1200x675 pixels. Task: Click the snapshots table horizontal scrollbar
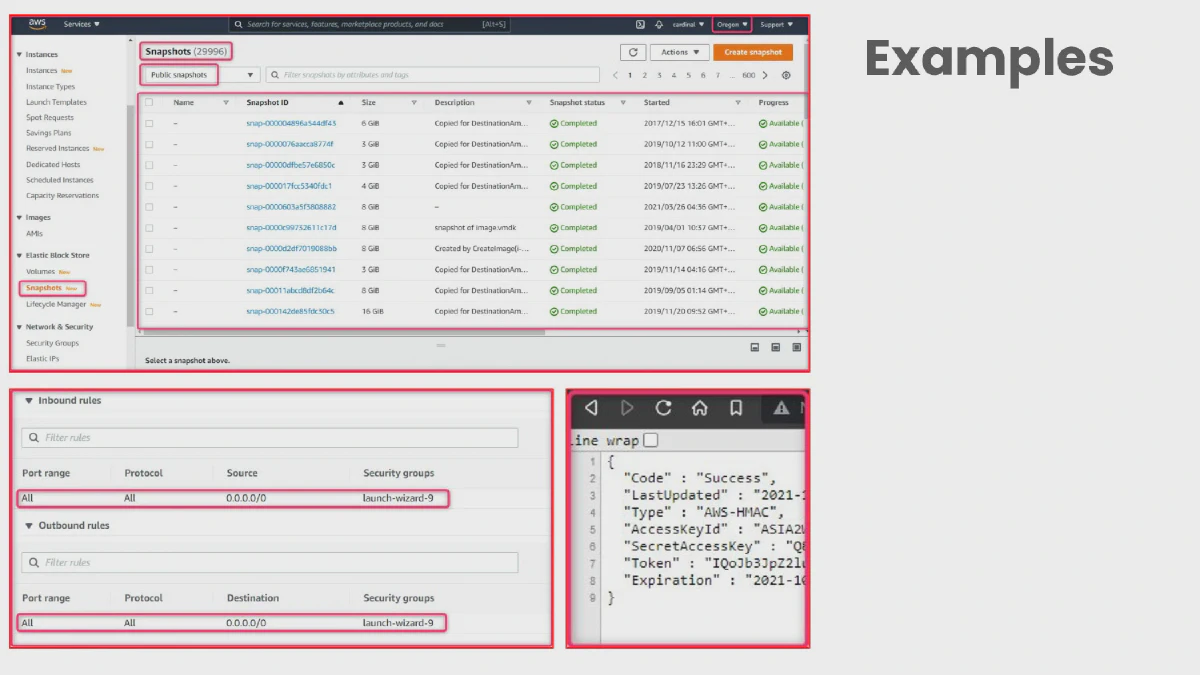[345, 331]
